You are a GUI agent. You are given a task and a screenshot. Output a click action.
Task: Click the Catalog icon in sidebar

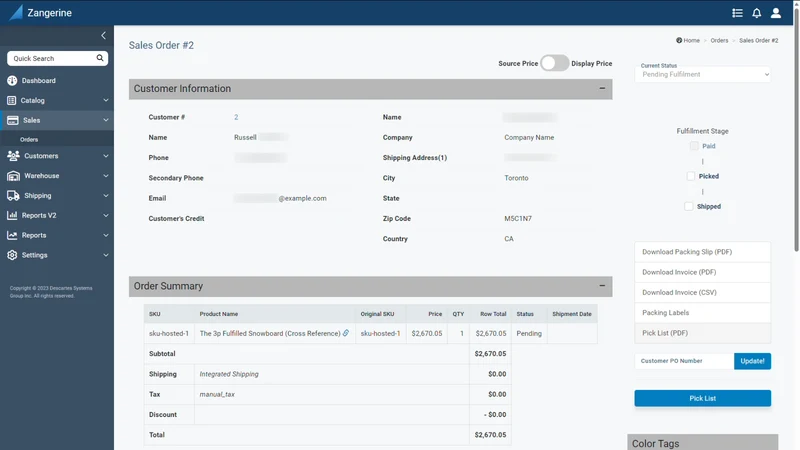[12, 101]
